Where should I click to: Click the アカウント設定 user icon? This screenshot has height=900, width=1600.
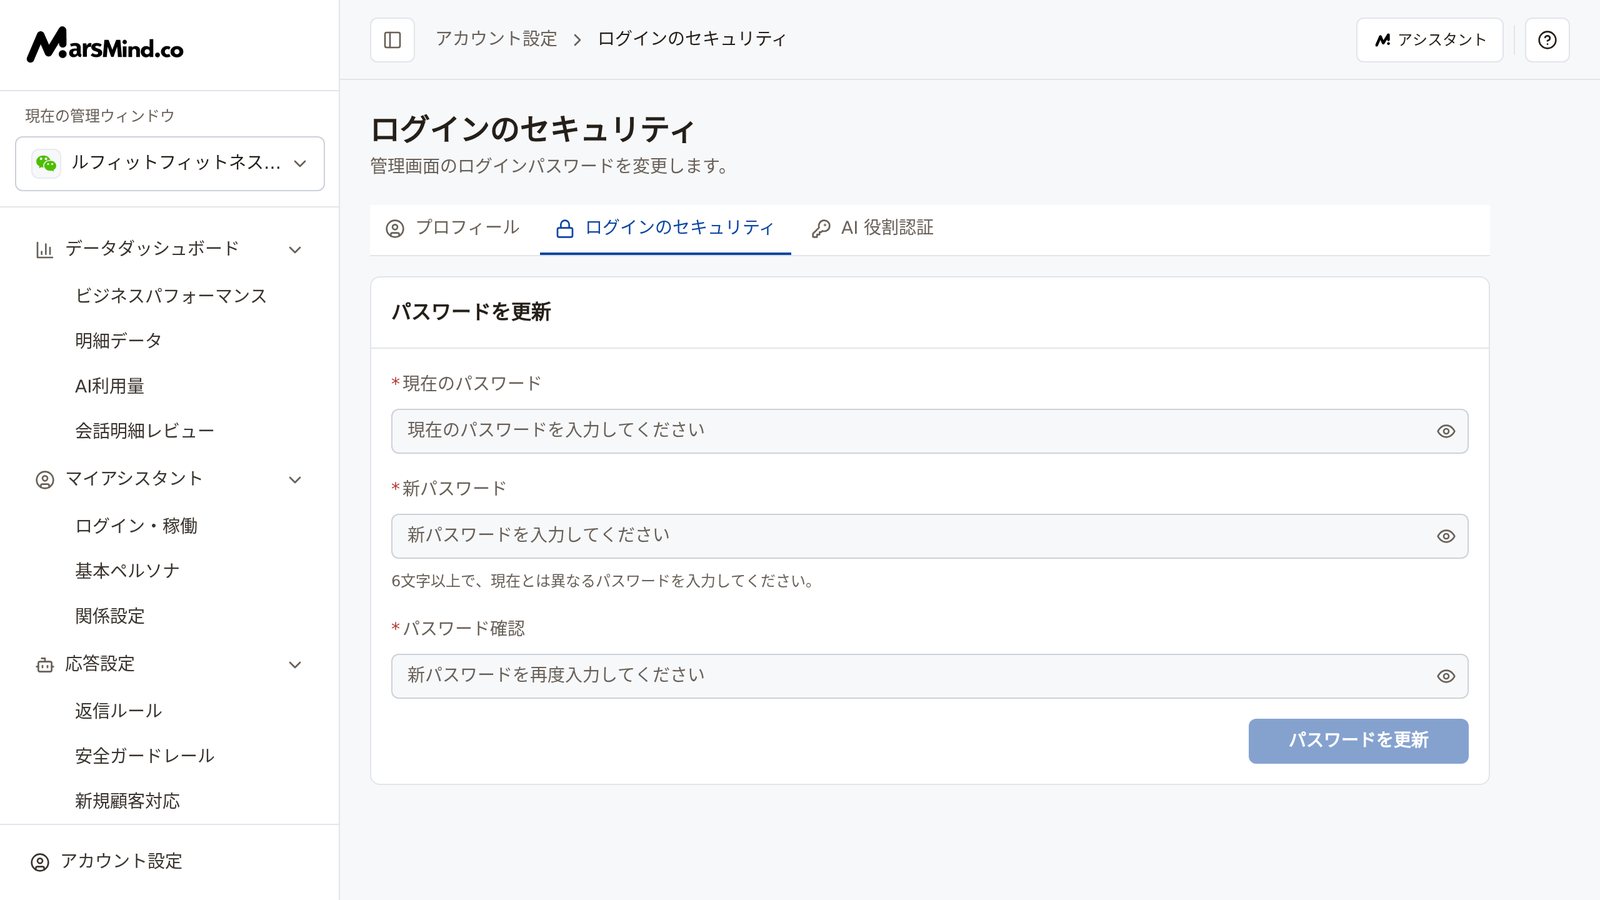[x=40, y=862]
